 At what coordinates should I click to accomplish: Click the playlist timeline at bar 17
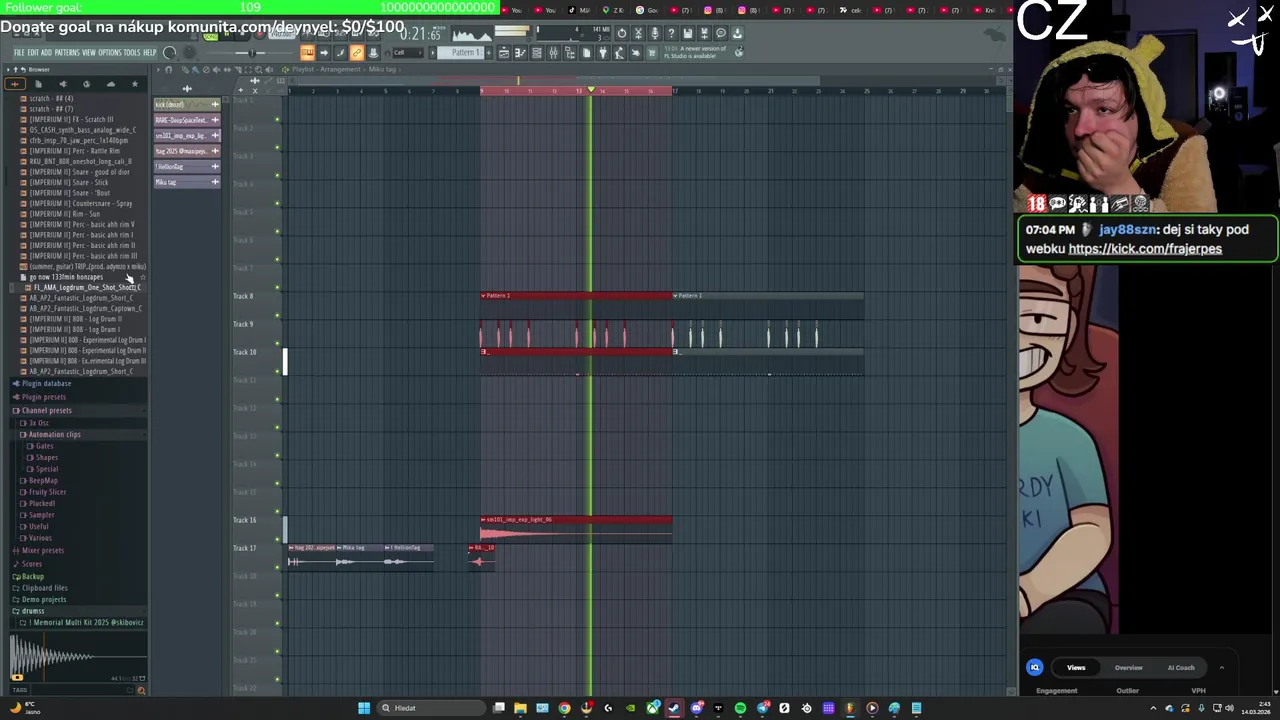pos(675,92)
